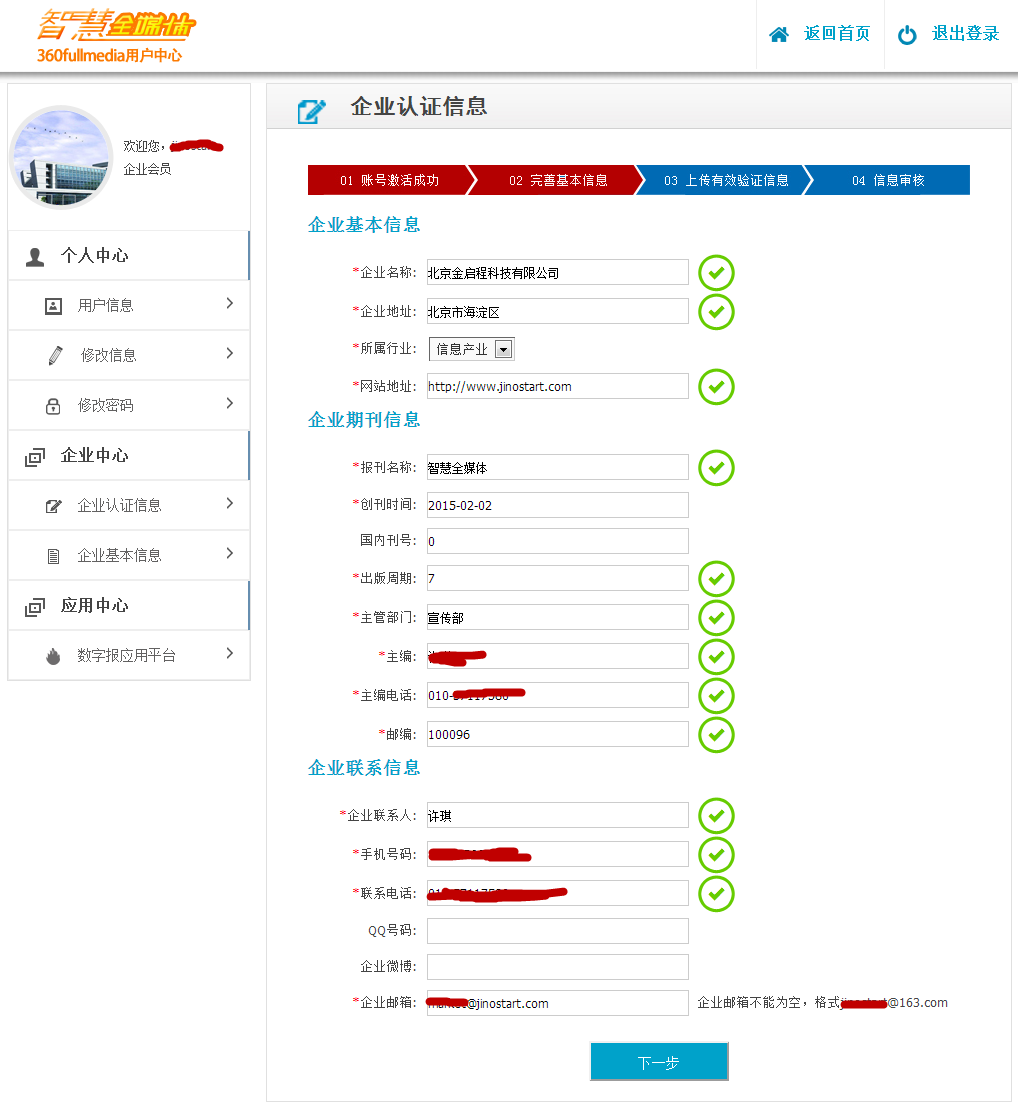Expand 企业基本信息 chevron arrow
The height and width of the screenshot is (1110, 1018).
pos(229,554)
